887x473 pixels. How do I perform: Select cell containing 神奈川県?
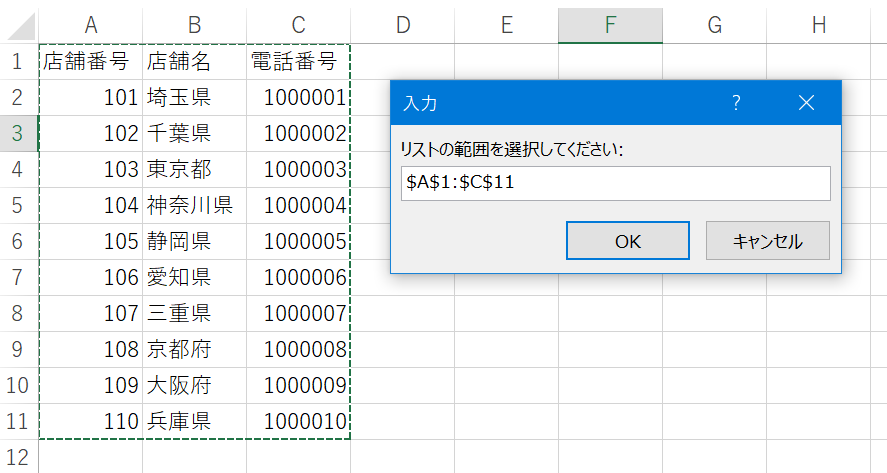[x=195, y=205]
